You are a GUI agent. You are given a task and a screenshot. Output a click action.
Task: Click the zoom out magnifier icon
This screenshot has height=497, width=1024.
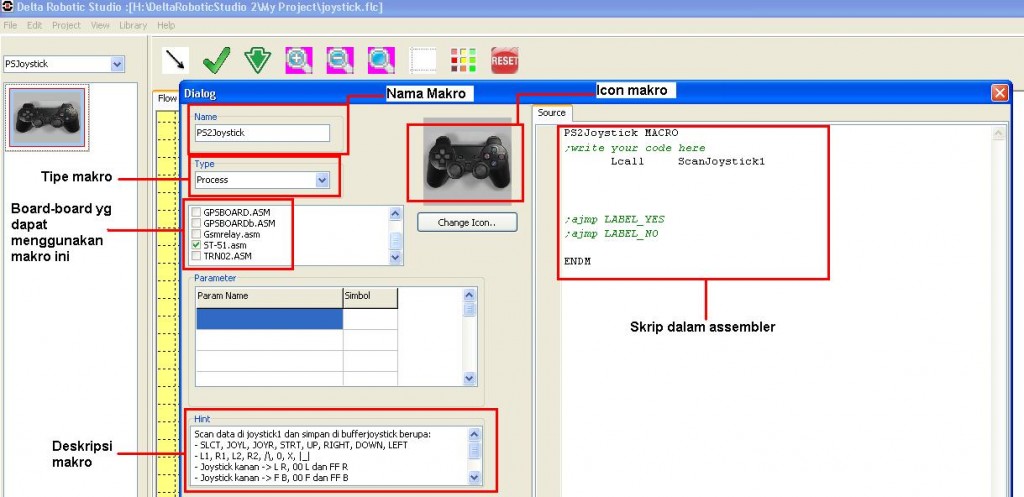point(339,60)
